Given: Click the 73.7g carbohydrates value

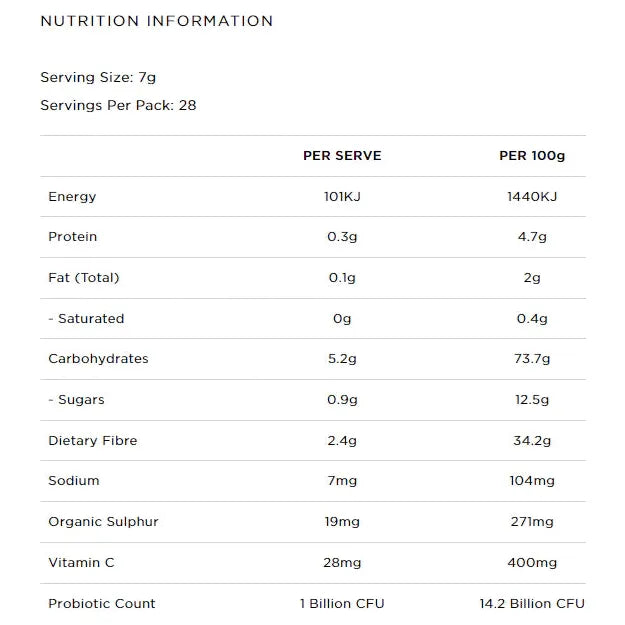Looking at the screenshot, I should tap(532, 359).
